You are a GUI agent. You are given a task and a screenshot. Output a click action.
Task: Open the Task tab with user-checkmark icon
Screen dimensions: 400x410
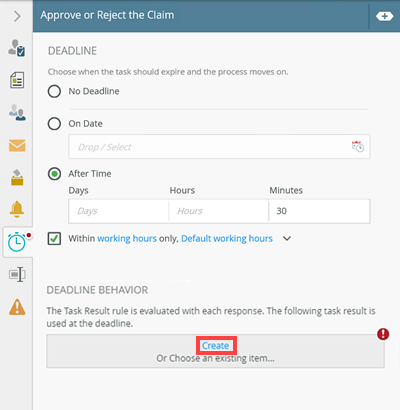click(17, 48)
